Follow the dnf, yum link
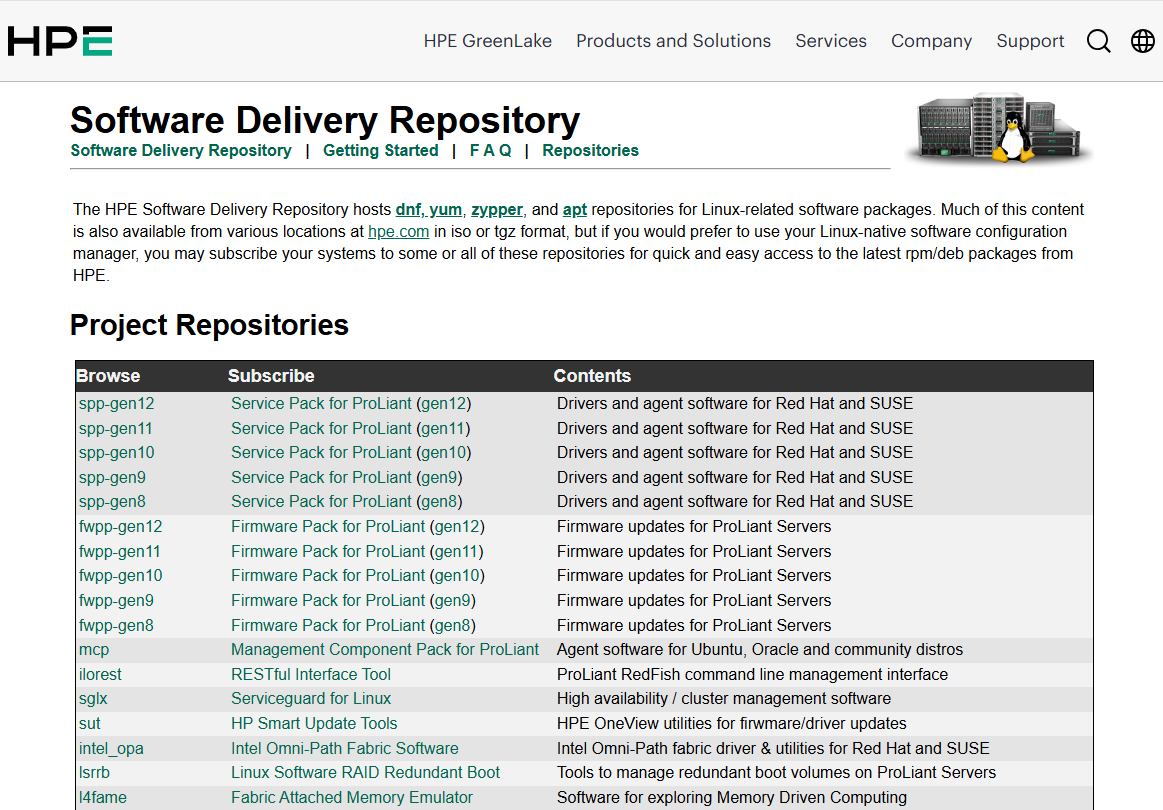Screen dimensions: 1163x810 click(x=428, y=210)
